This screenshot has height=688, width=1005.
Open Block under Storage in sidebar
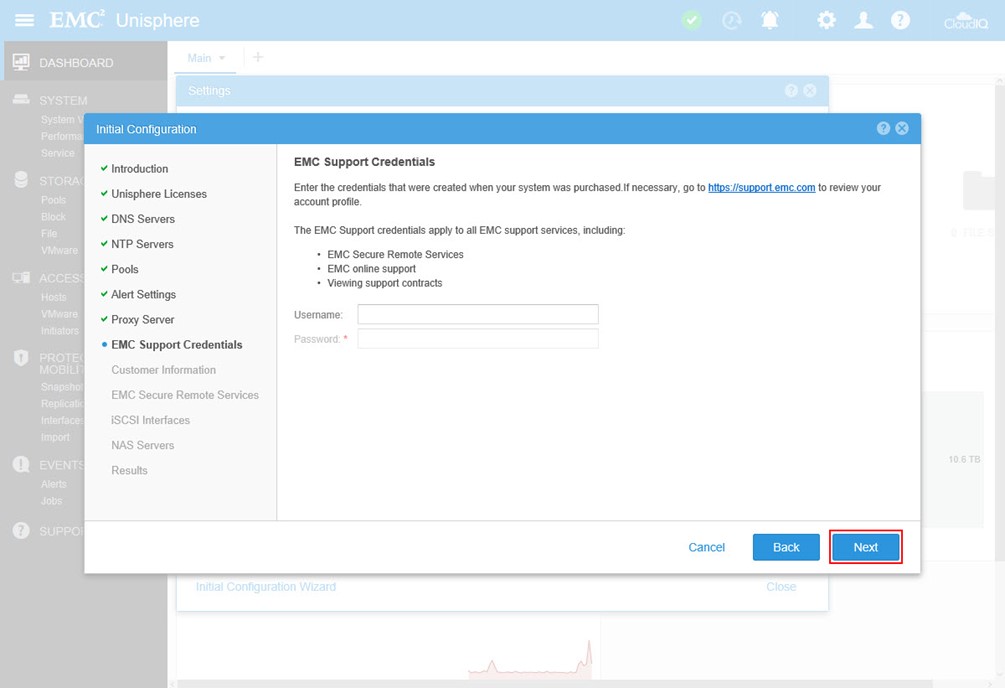pyautogui.click(x=53, y=217)
